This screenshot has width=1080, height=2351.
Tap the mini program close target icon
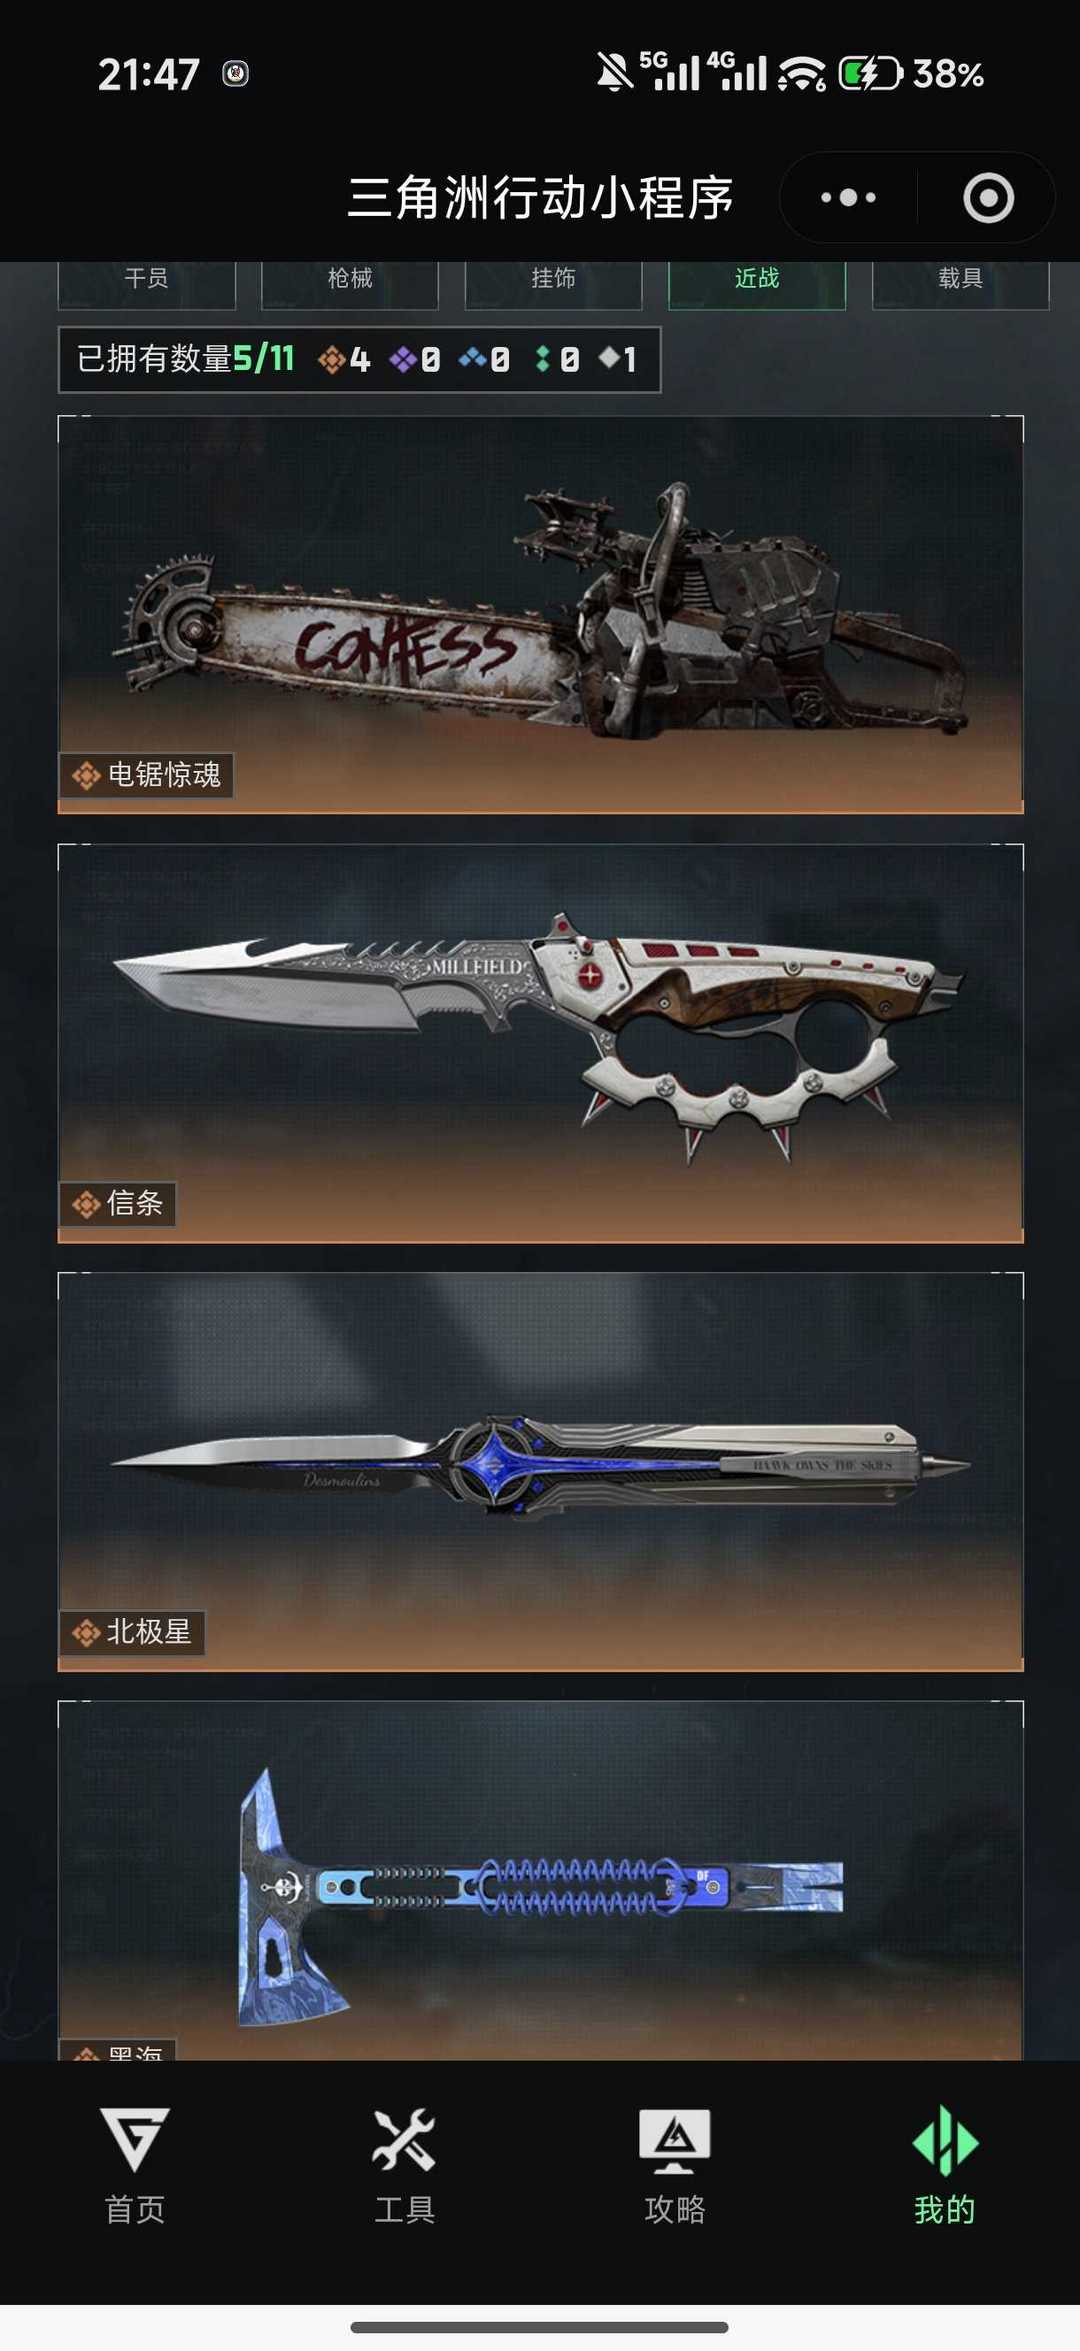(988, 197)
